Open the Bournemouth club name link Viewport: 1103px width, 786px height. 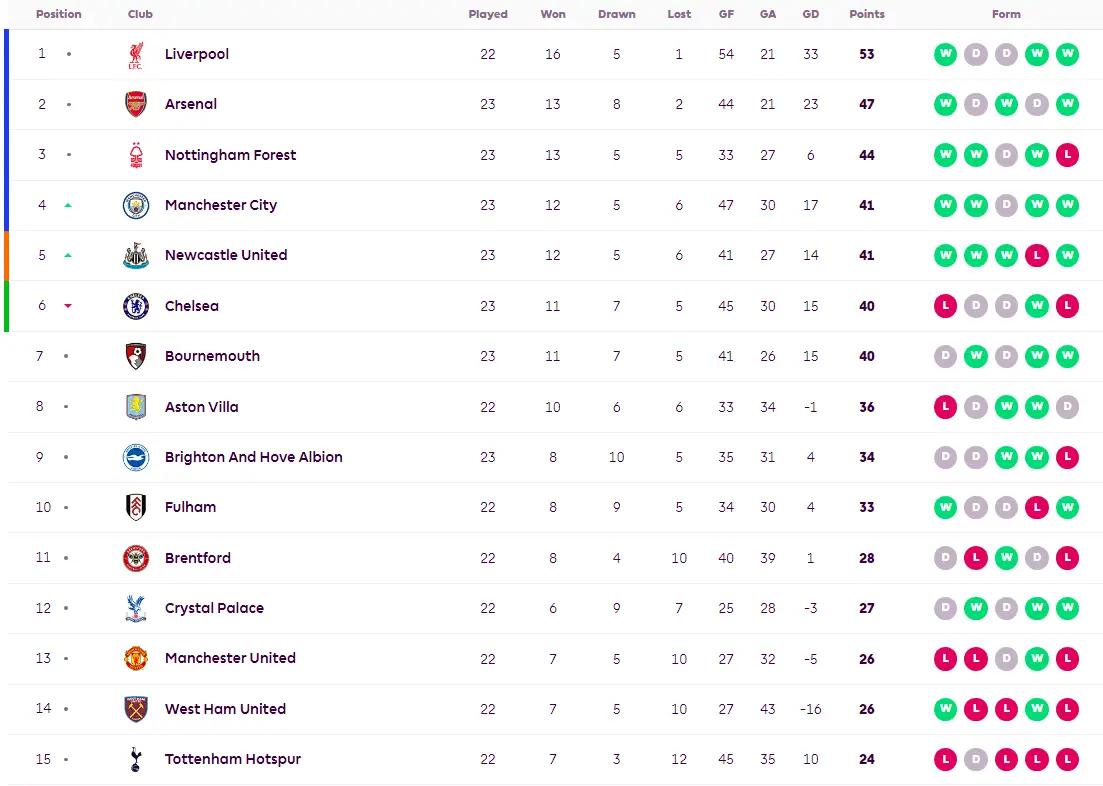tap(212, 356)
